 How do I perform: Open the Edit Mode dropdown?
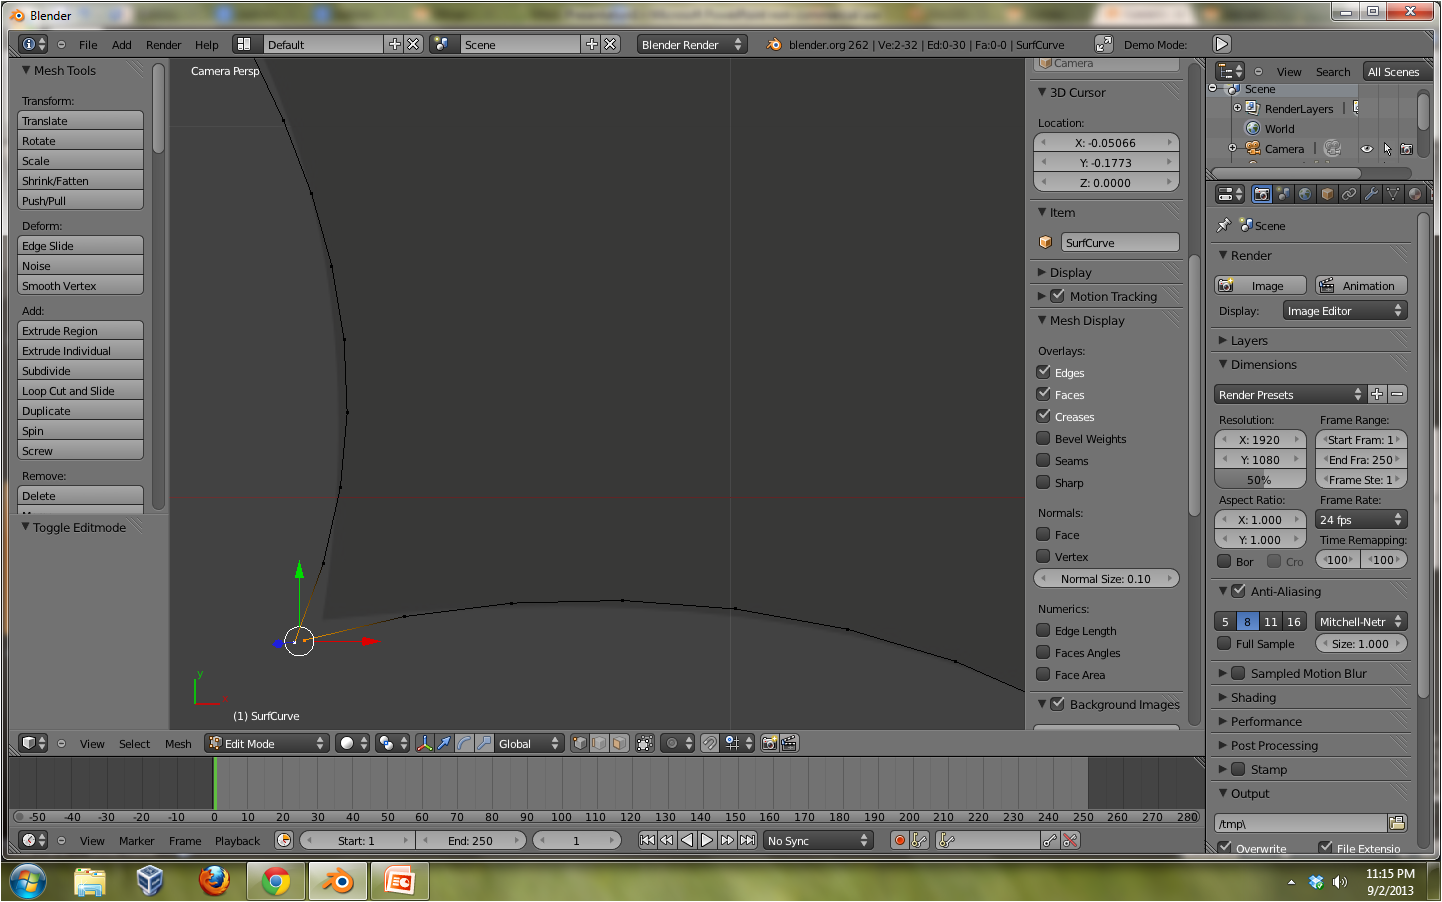click(x=267, y=743)
